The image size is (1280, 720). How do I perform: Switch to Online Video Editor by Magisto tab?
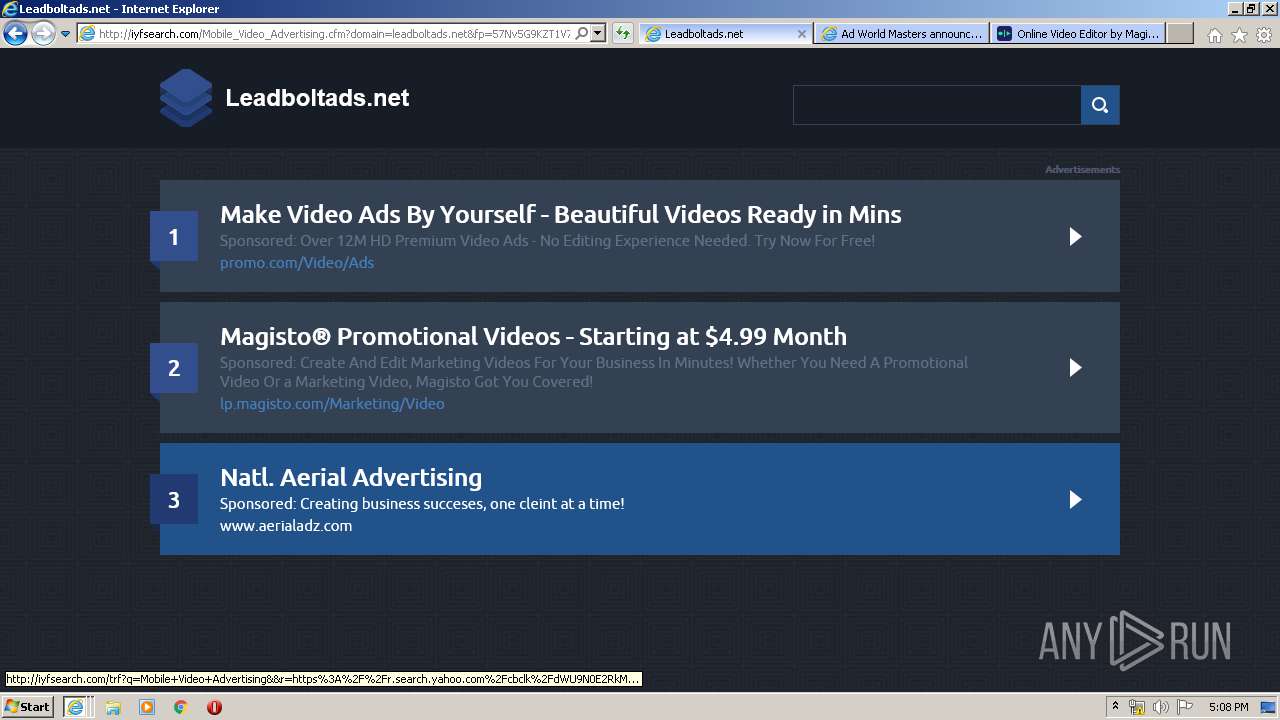[x=1079, y=34]
